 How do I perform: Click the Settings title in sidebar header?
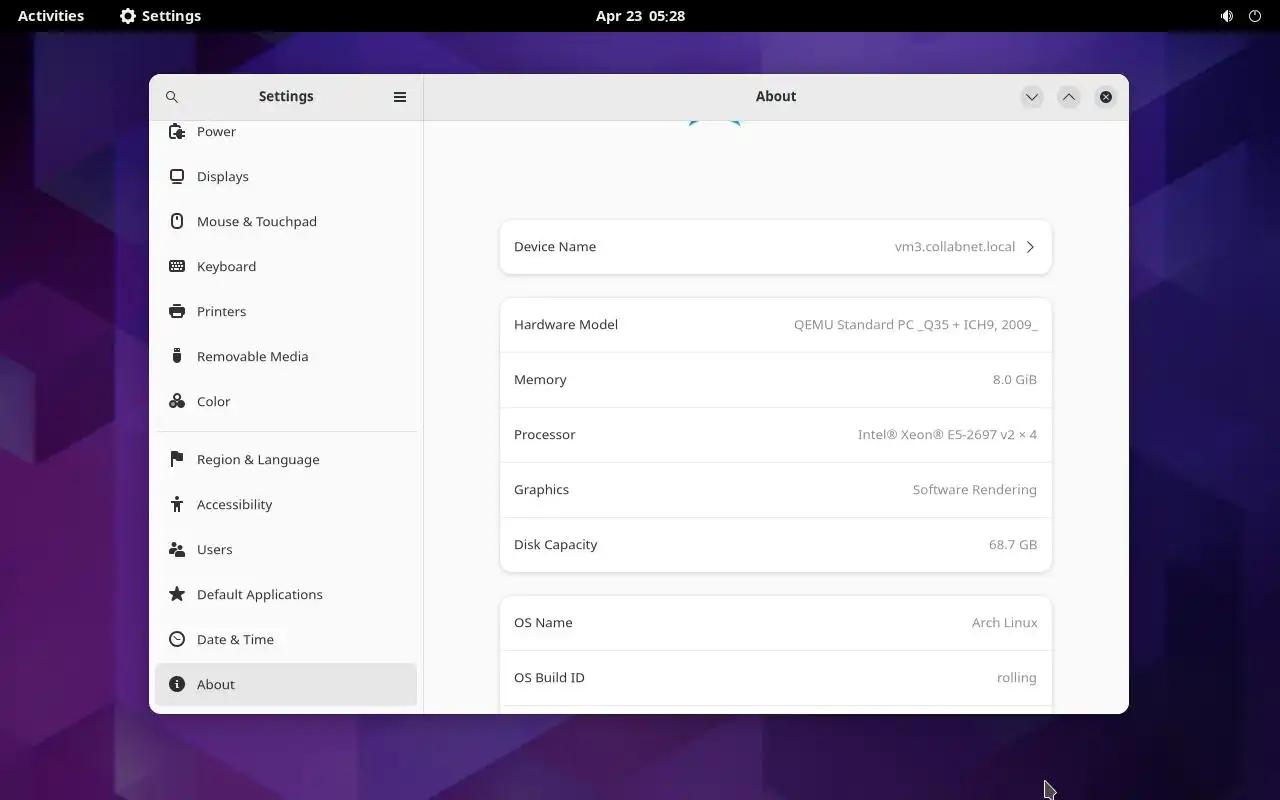pos(286,97)
